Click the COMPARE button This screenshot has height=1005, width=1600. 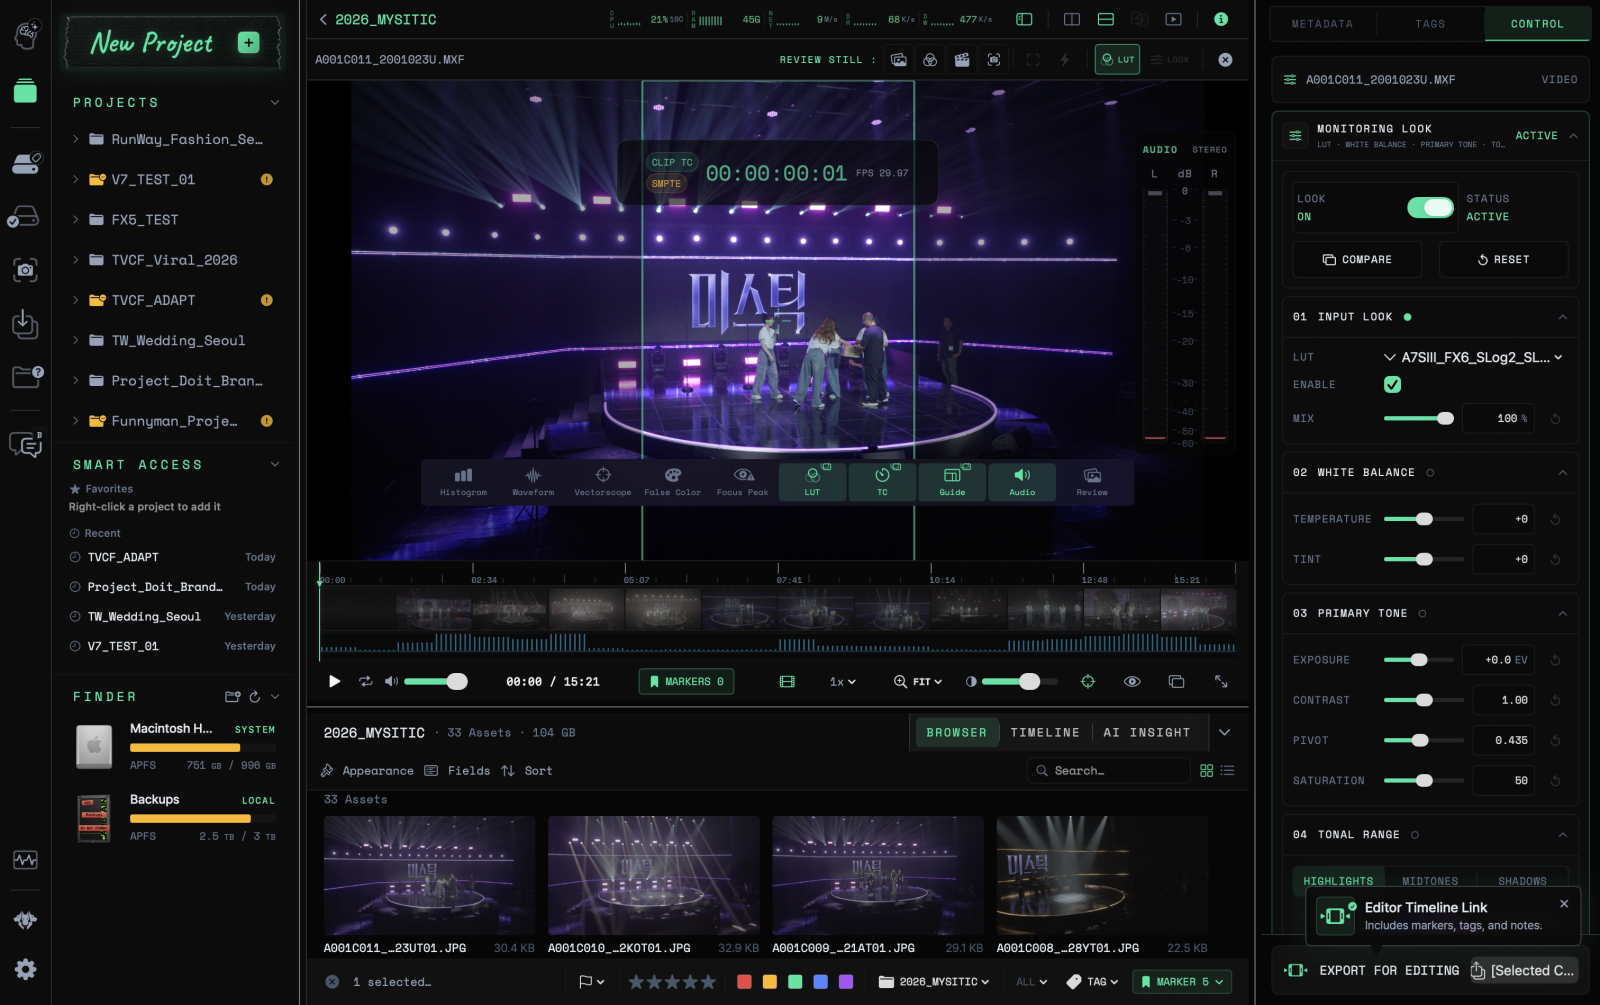[1357, 259]
